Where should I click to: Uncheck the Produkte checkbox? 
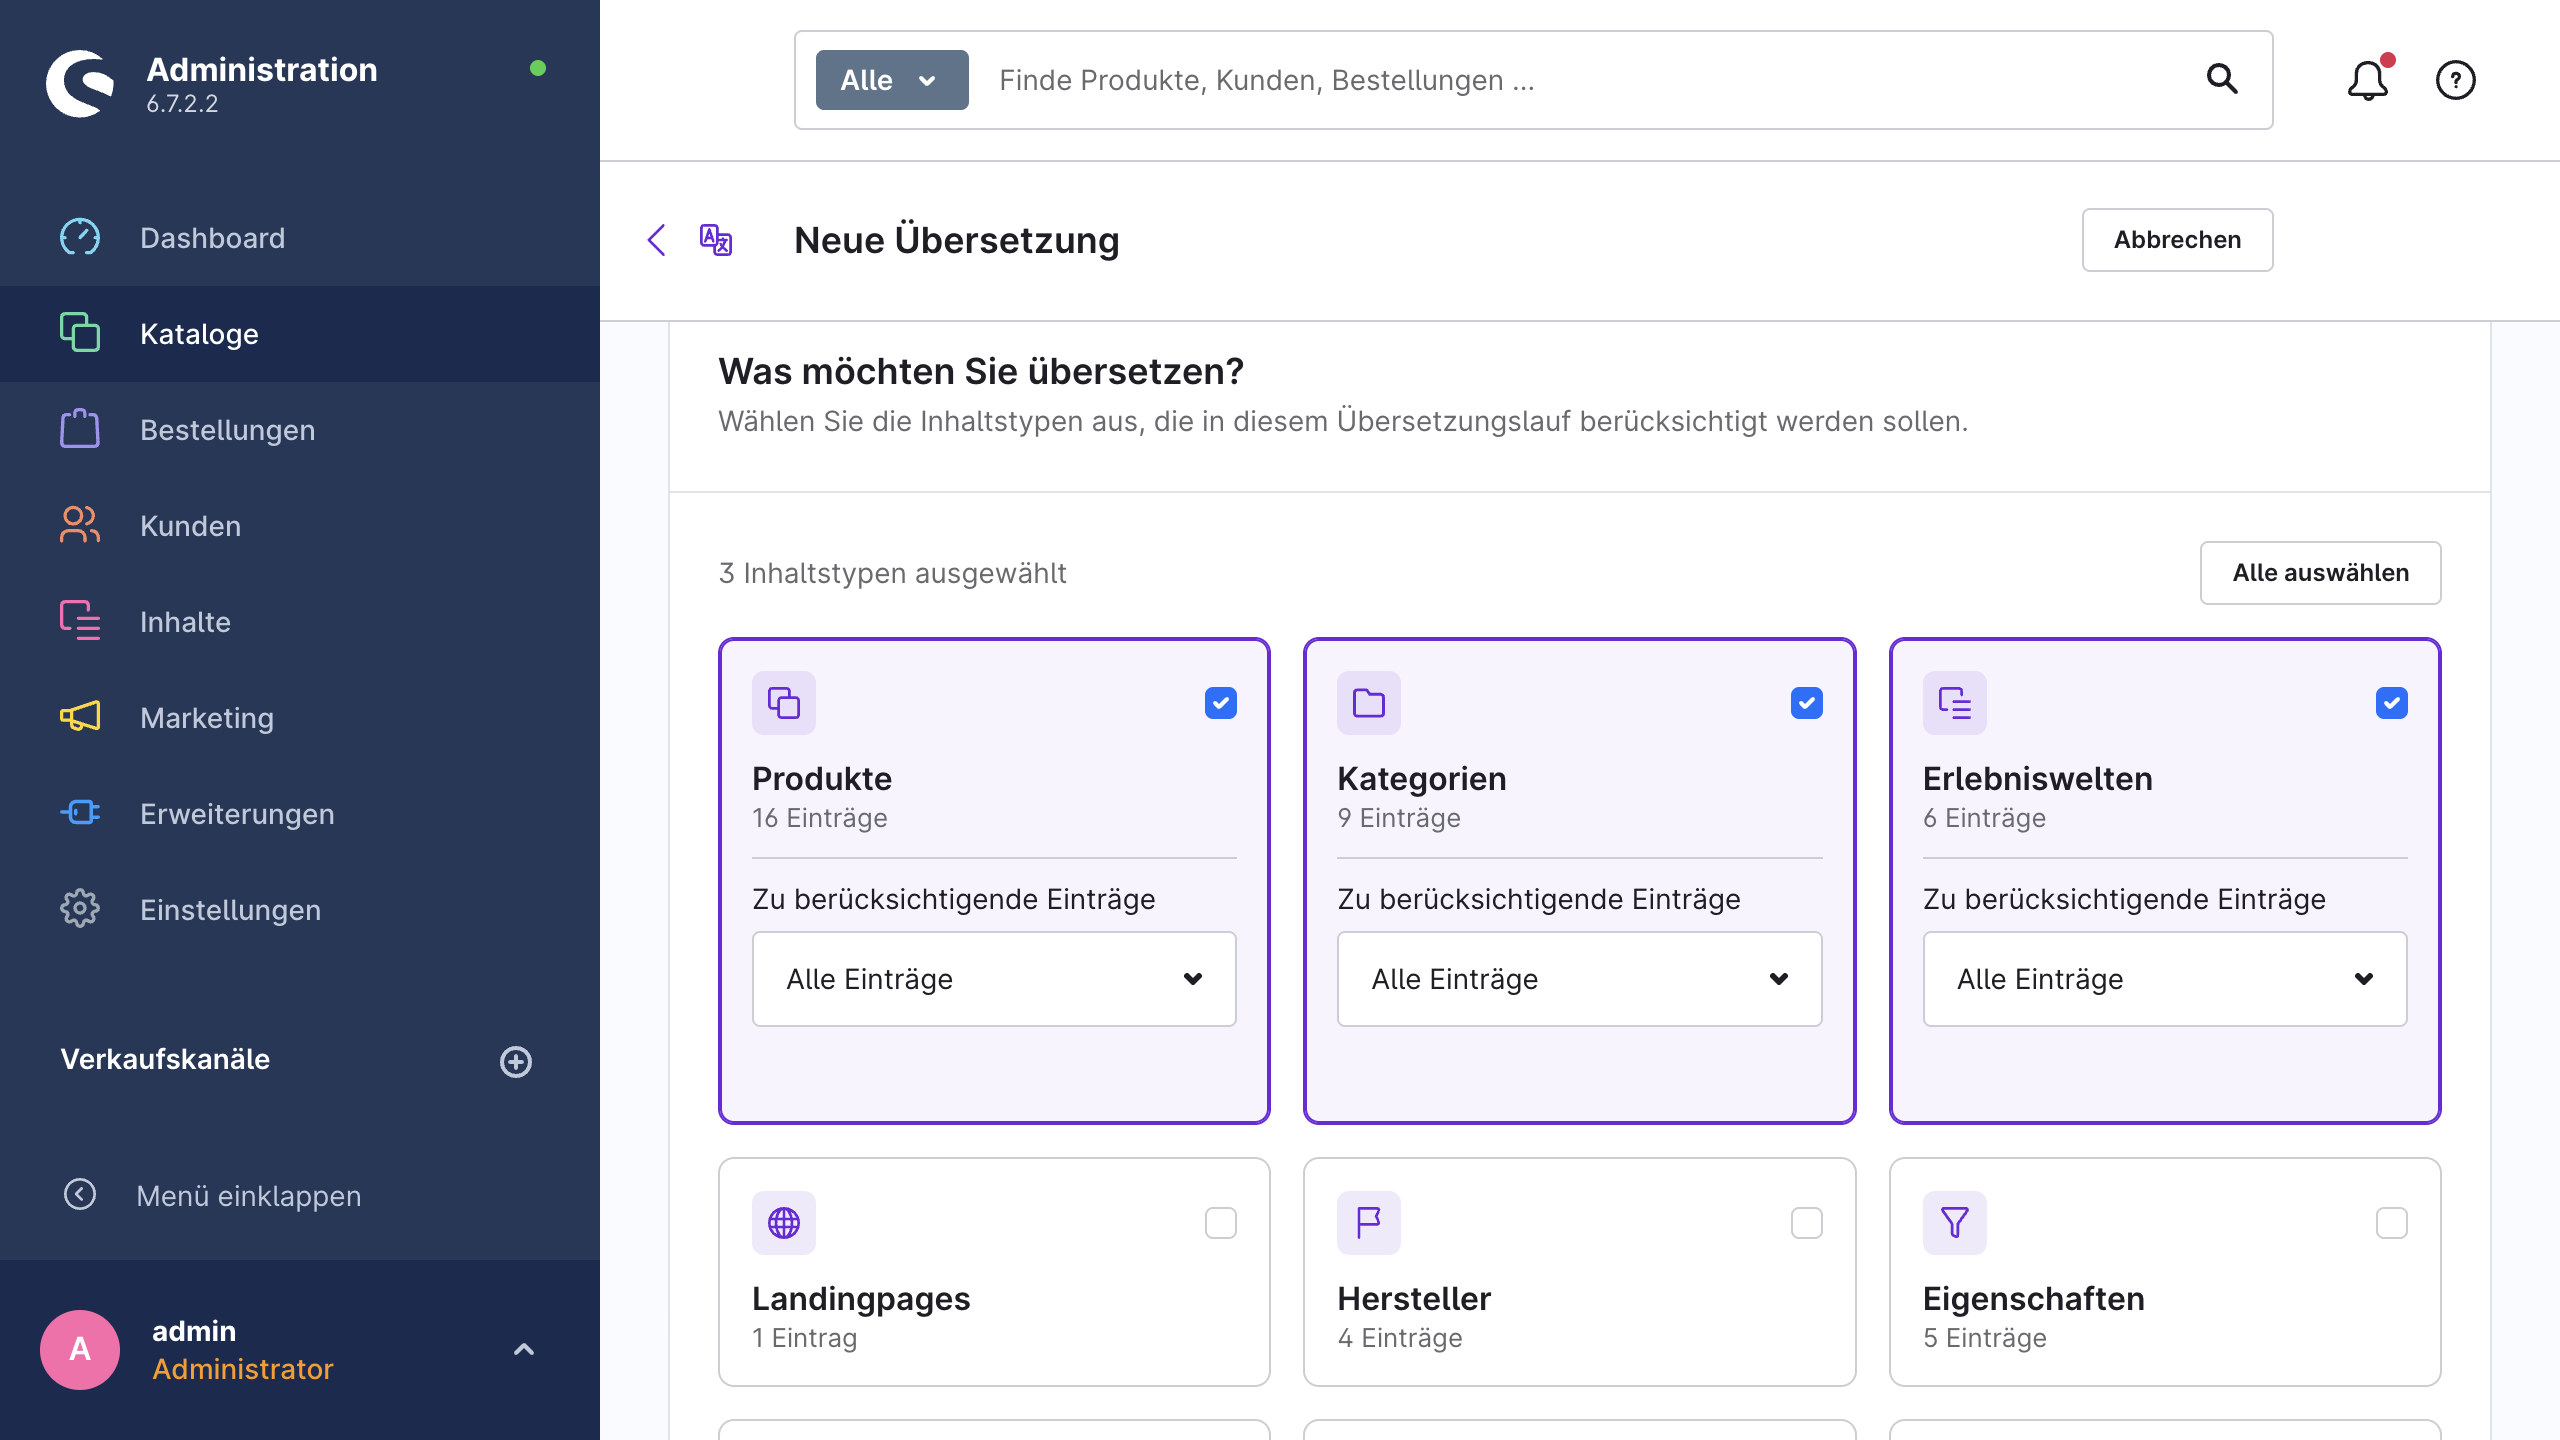1221,703
